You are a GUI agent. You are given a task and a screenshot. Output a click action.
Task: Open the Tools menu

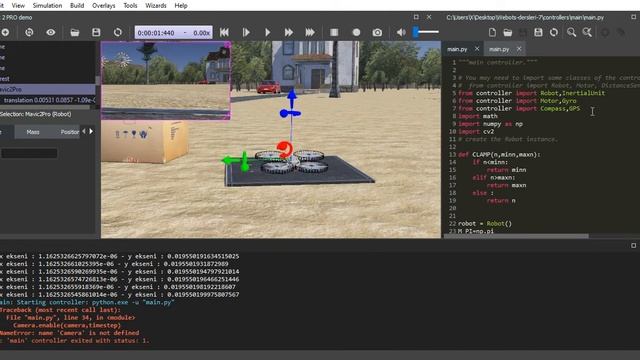click(130, 6)
